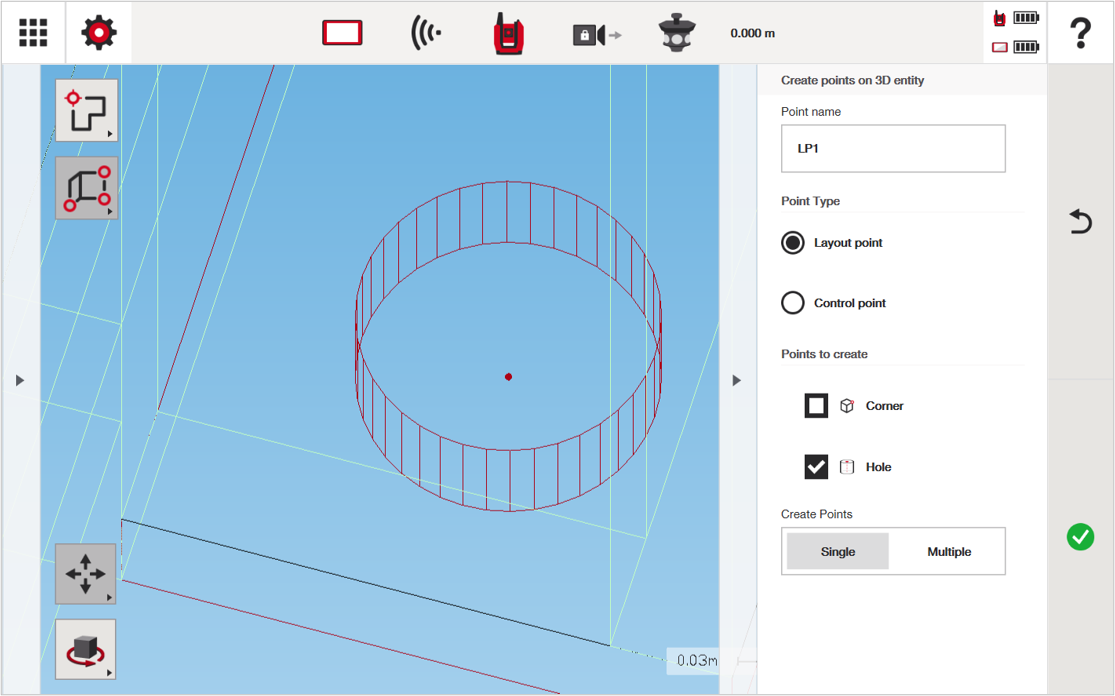Image resolution: width=1115 pixels, height=696 pixels.
Task: Disable the Hole checkbox
Action: 816,466
